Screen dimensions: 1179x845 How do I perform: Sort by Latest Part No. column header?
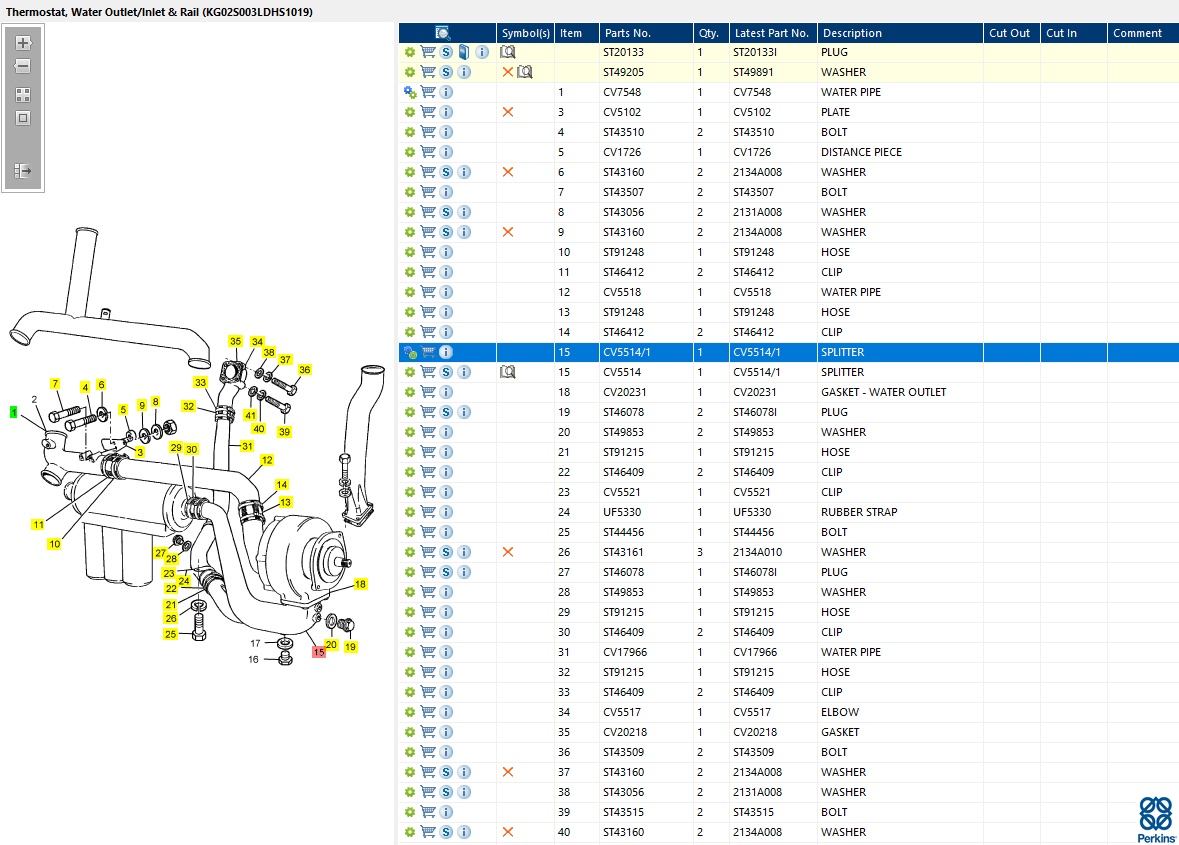[x=772, y=33]
